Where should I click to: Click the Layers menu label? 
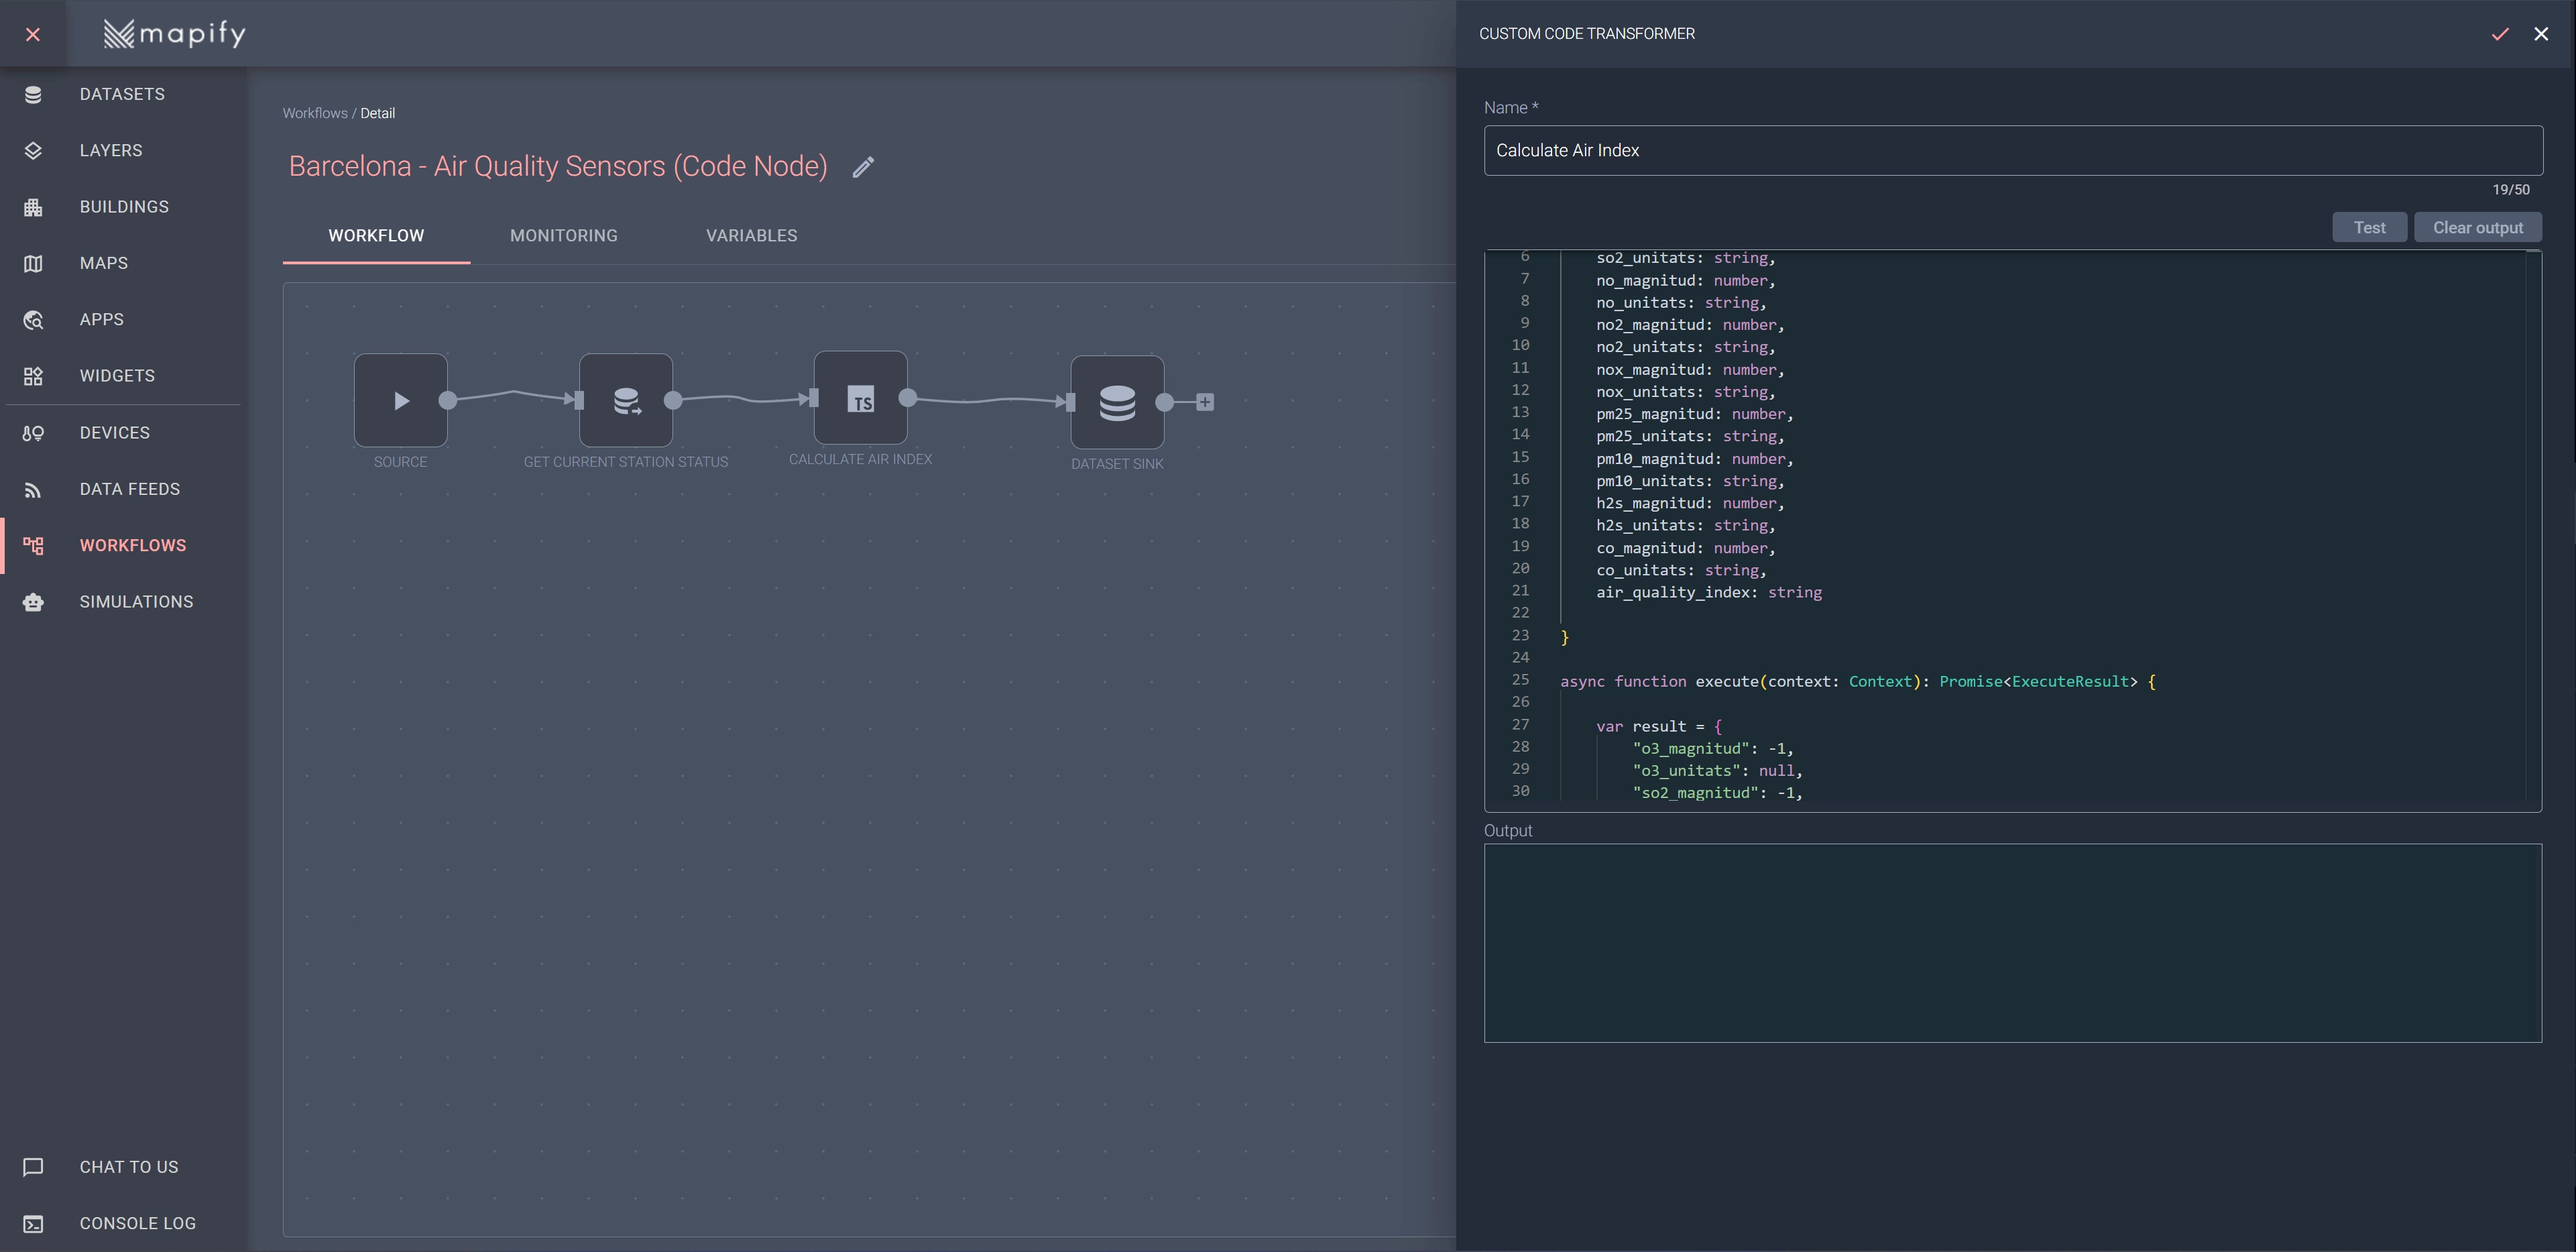(111, 150)
